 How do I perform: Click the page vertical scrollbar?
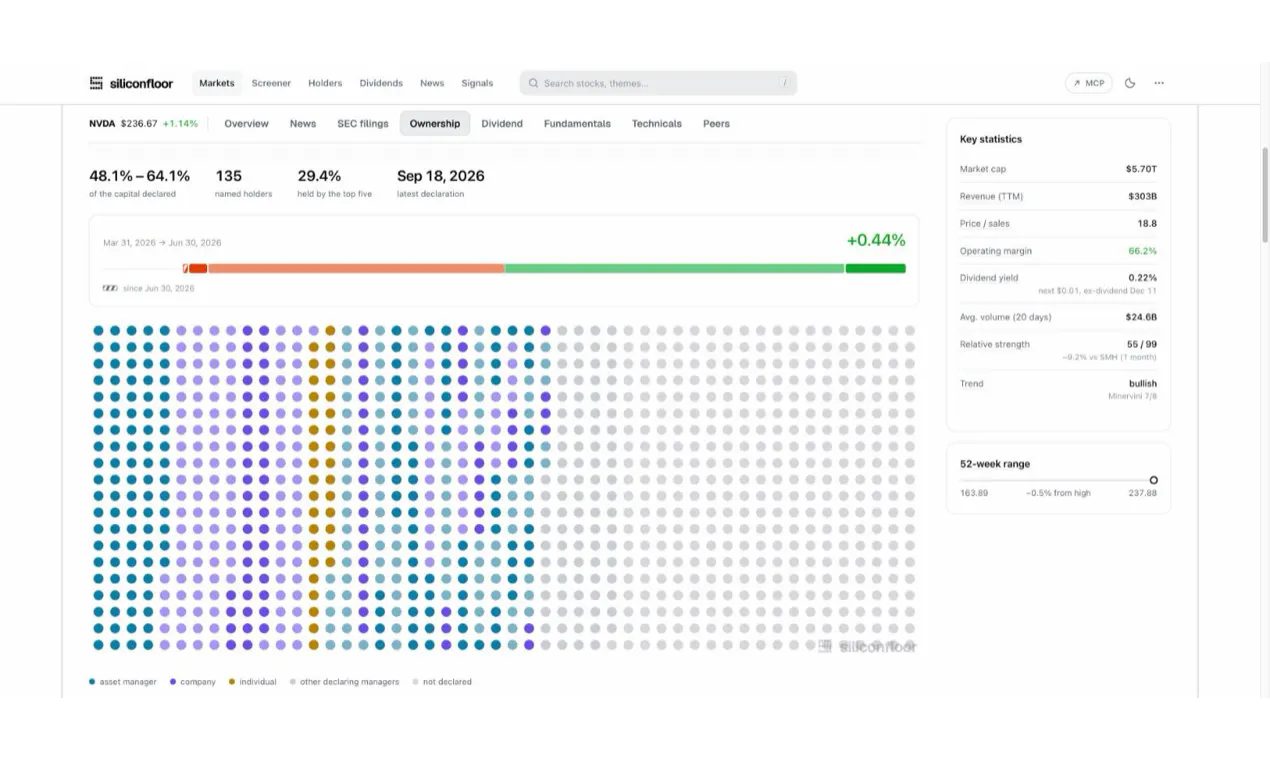[x=1265, y=195]
